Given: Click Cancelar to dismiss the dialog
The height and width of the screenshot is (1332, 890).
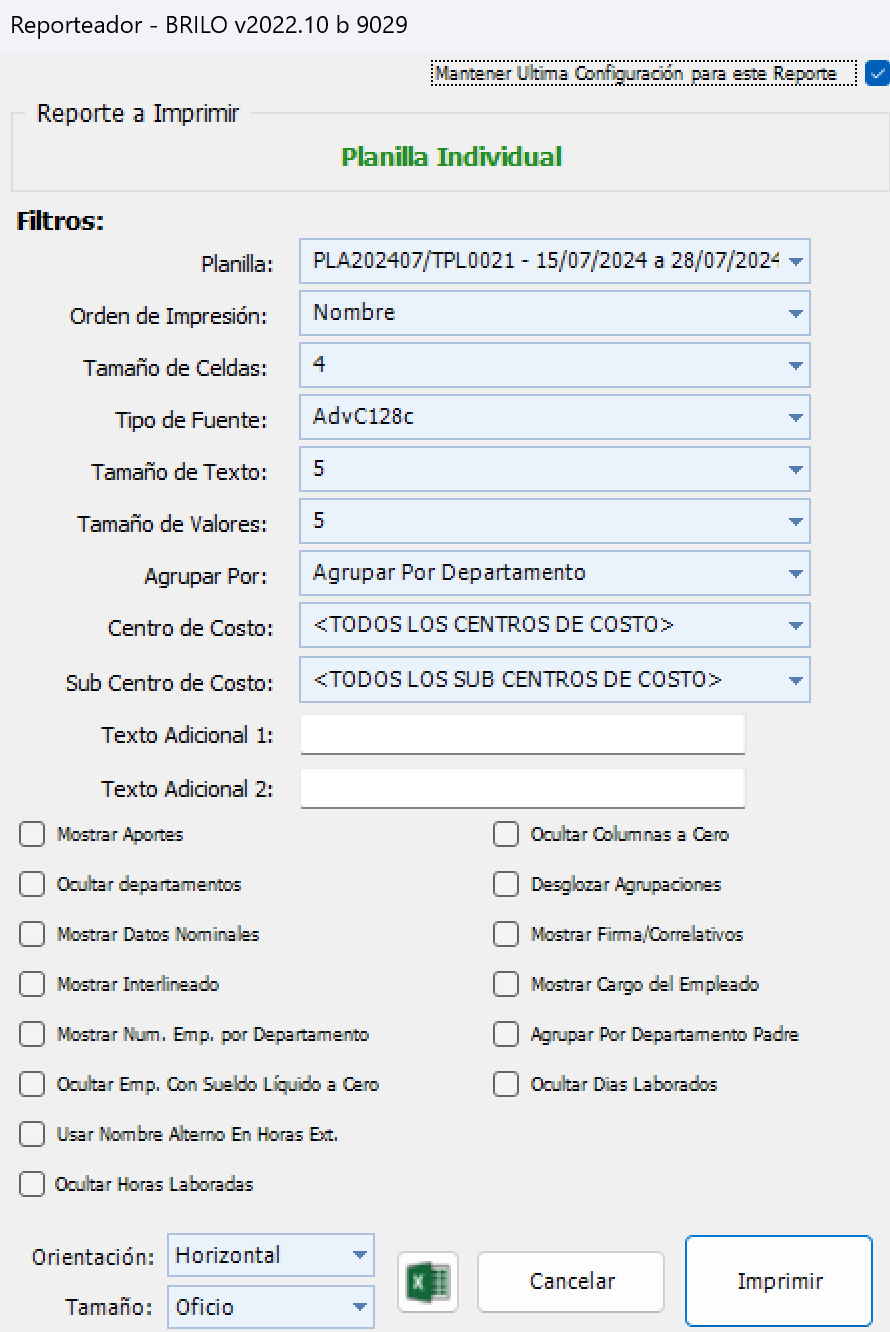Looking at the screenshot, I should click(570, 1281).
